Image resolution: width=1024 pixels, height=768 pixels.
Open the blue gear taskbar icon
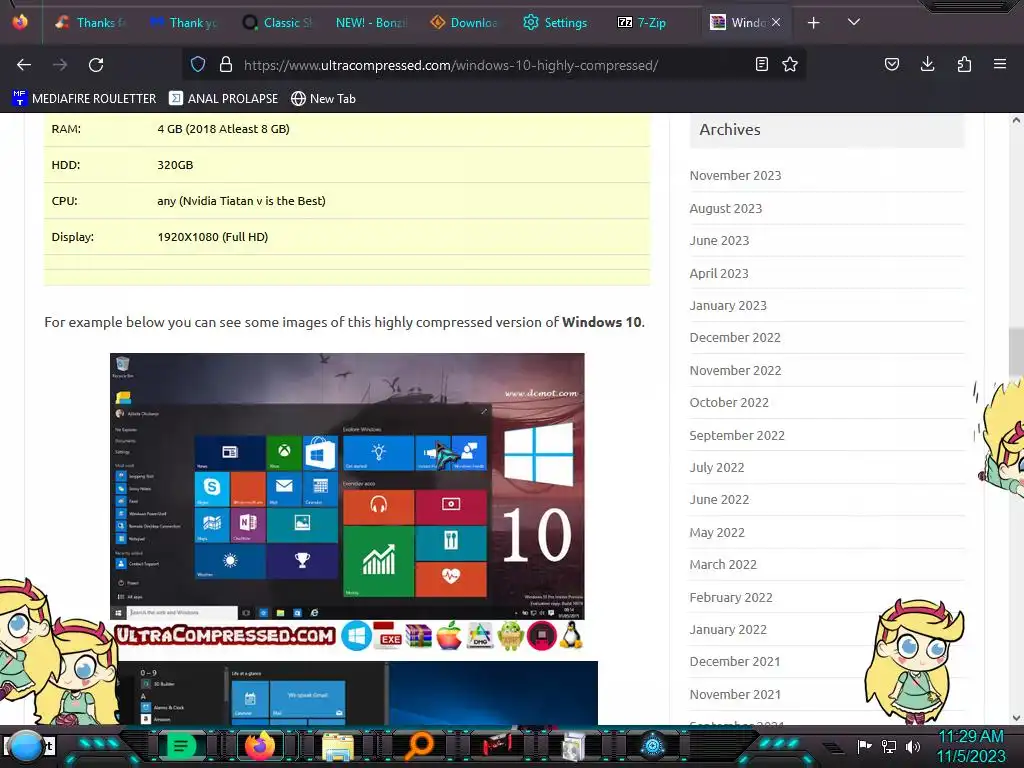click(652, 746)
